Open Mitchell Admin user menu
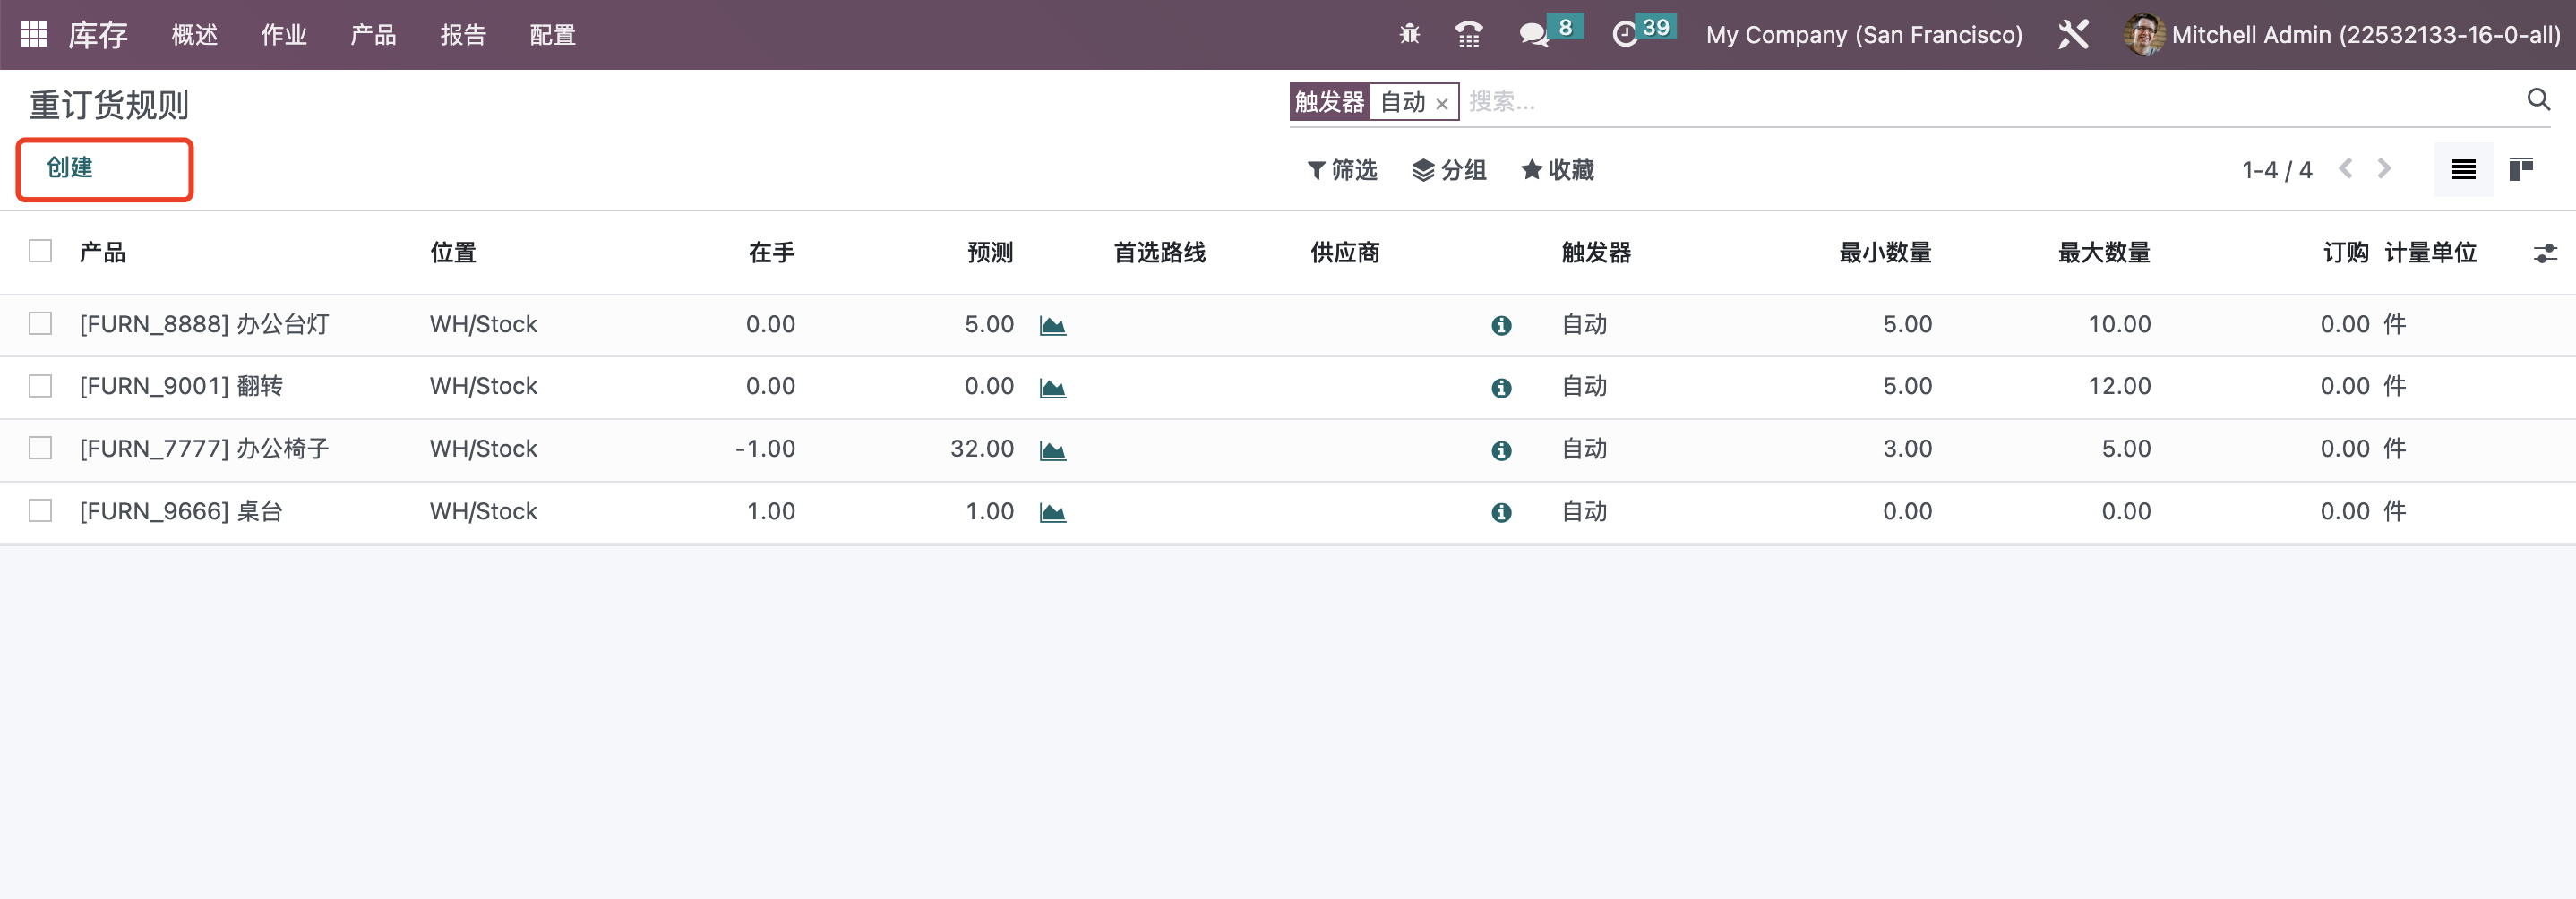Viewport: 2576px width, 899px height. click(x=2342, y=35)
